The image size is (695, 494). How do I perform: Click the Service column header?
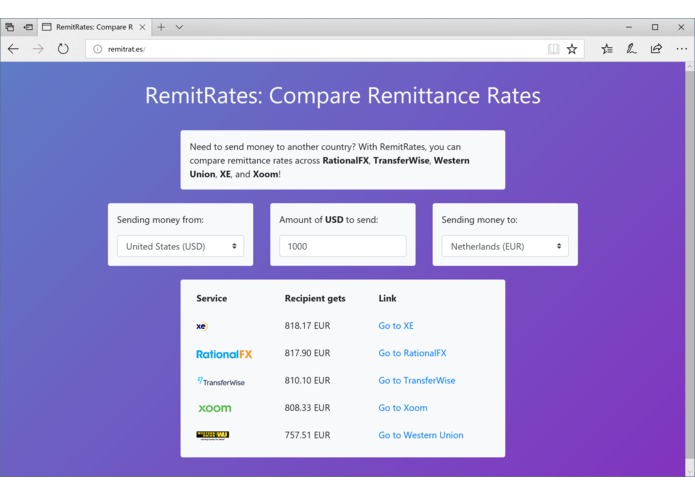(x=211, y=298)
